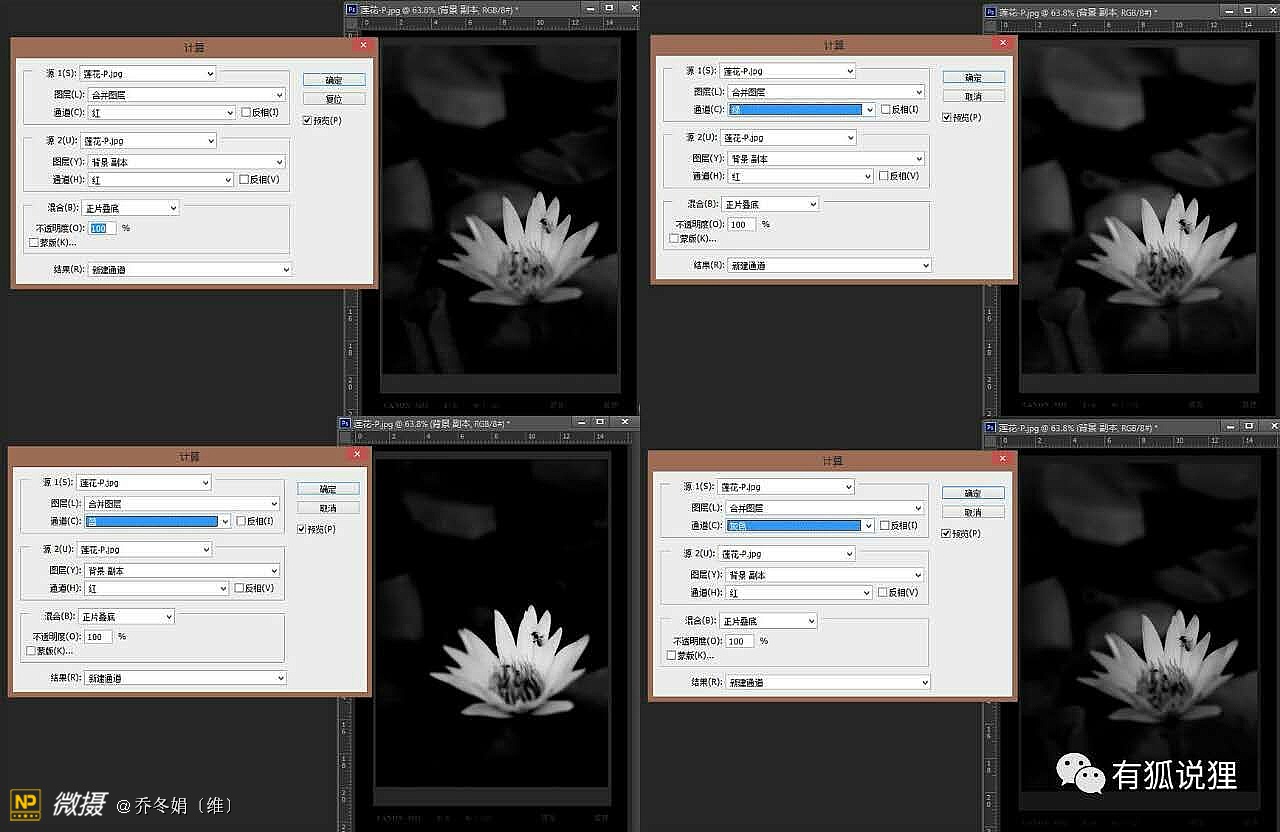Image resolution: width=1280 pixels, height=832 pixels.
Task: Click the WeChat logo watermark beside 有狐说狸
Action: (1081, 773)
